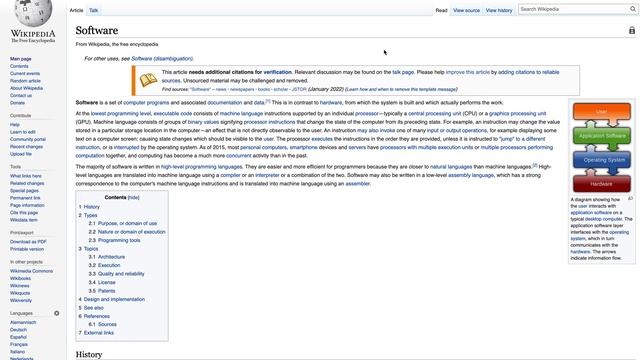Open Related changes tool
640x360 pixels.
coord(27,183)
